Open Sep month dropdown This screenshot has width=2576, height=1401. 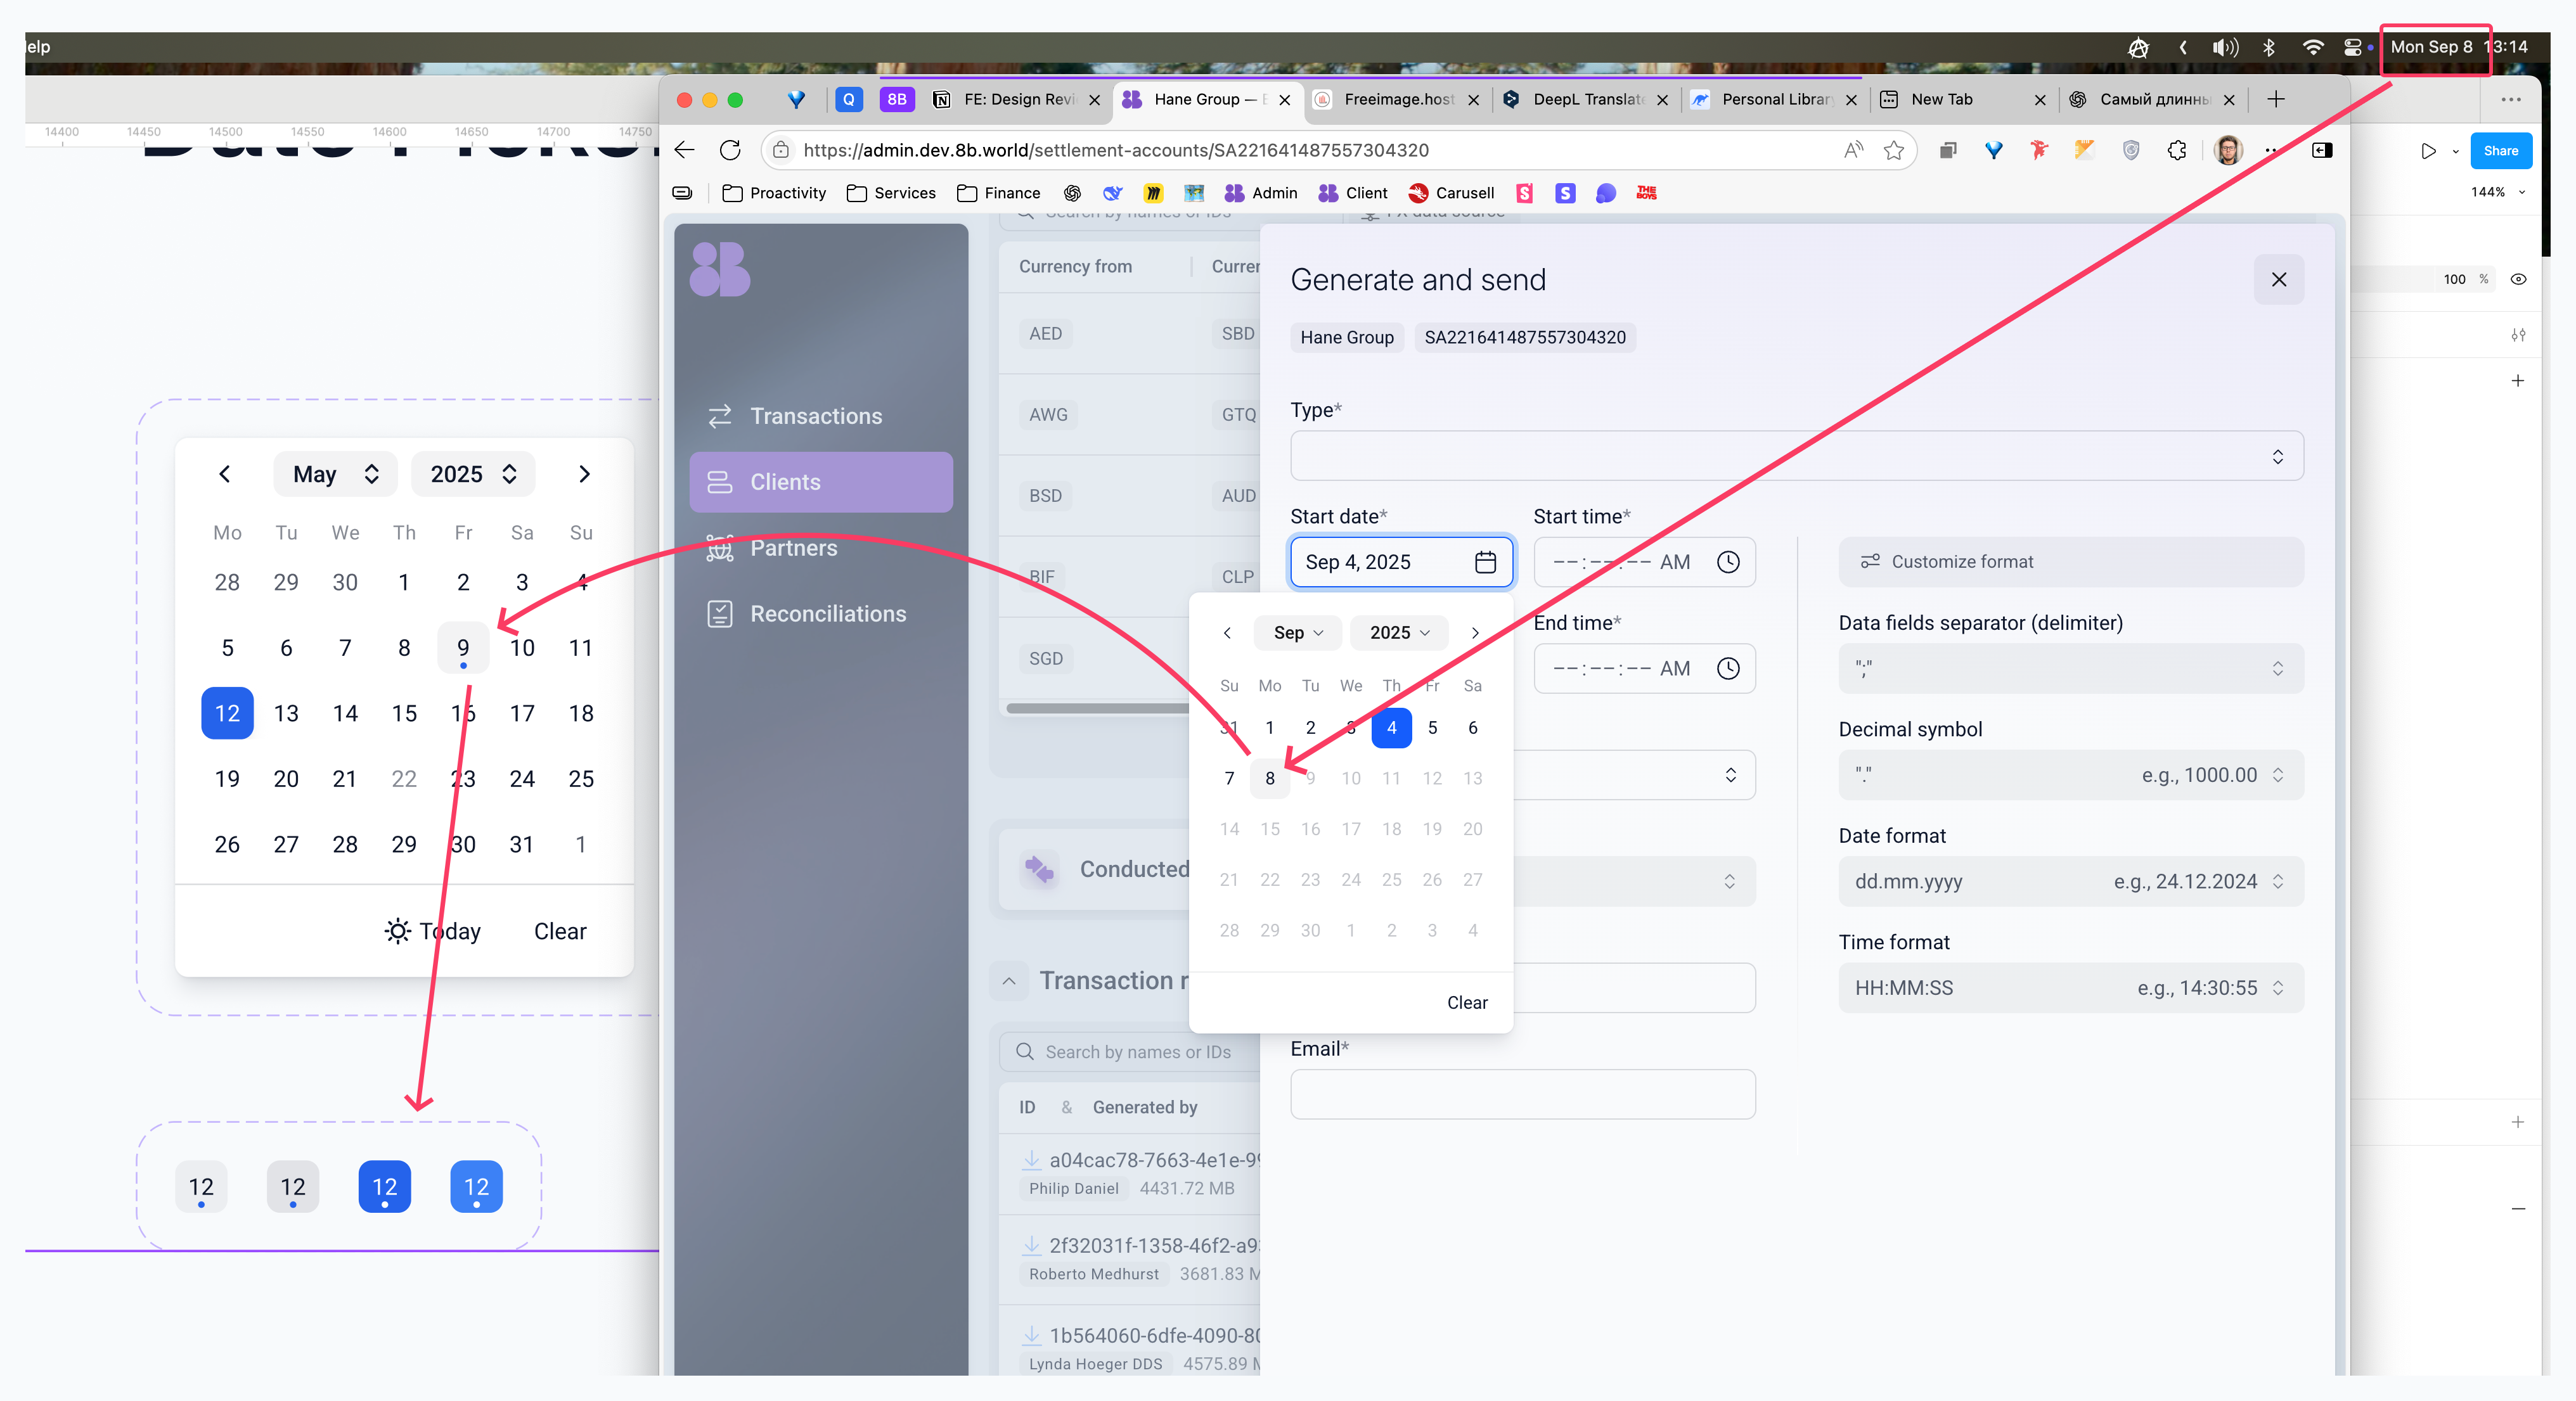[1298, 633]
